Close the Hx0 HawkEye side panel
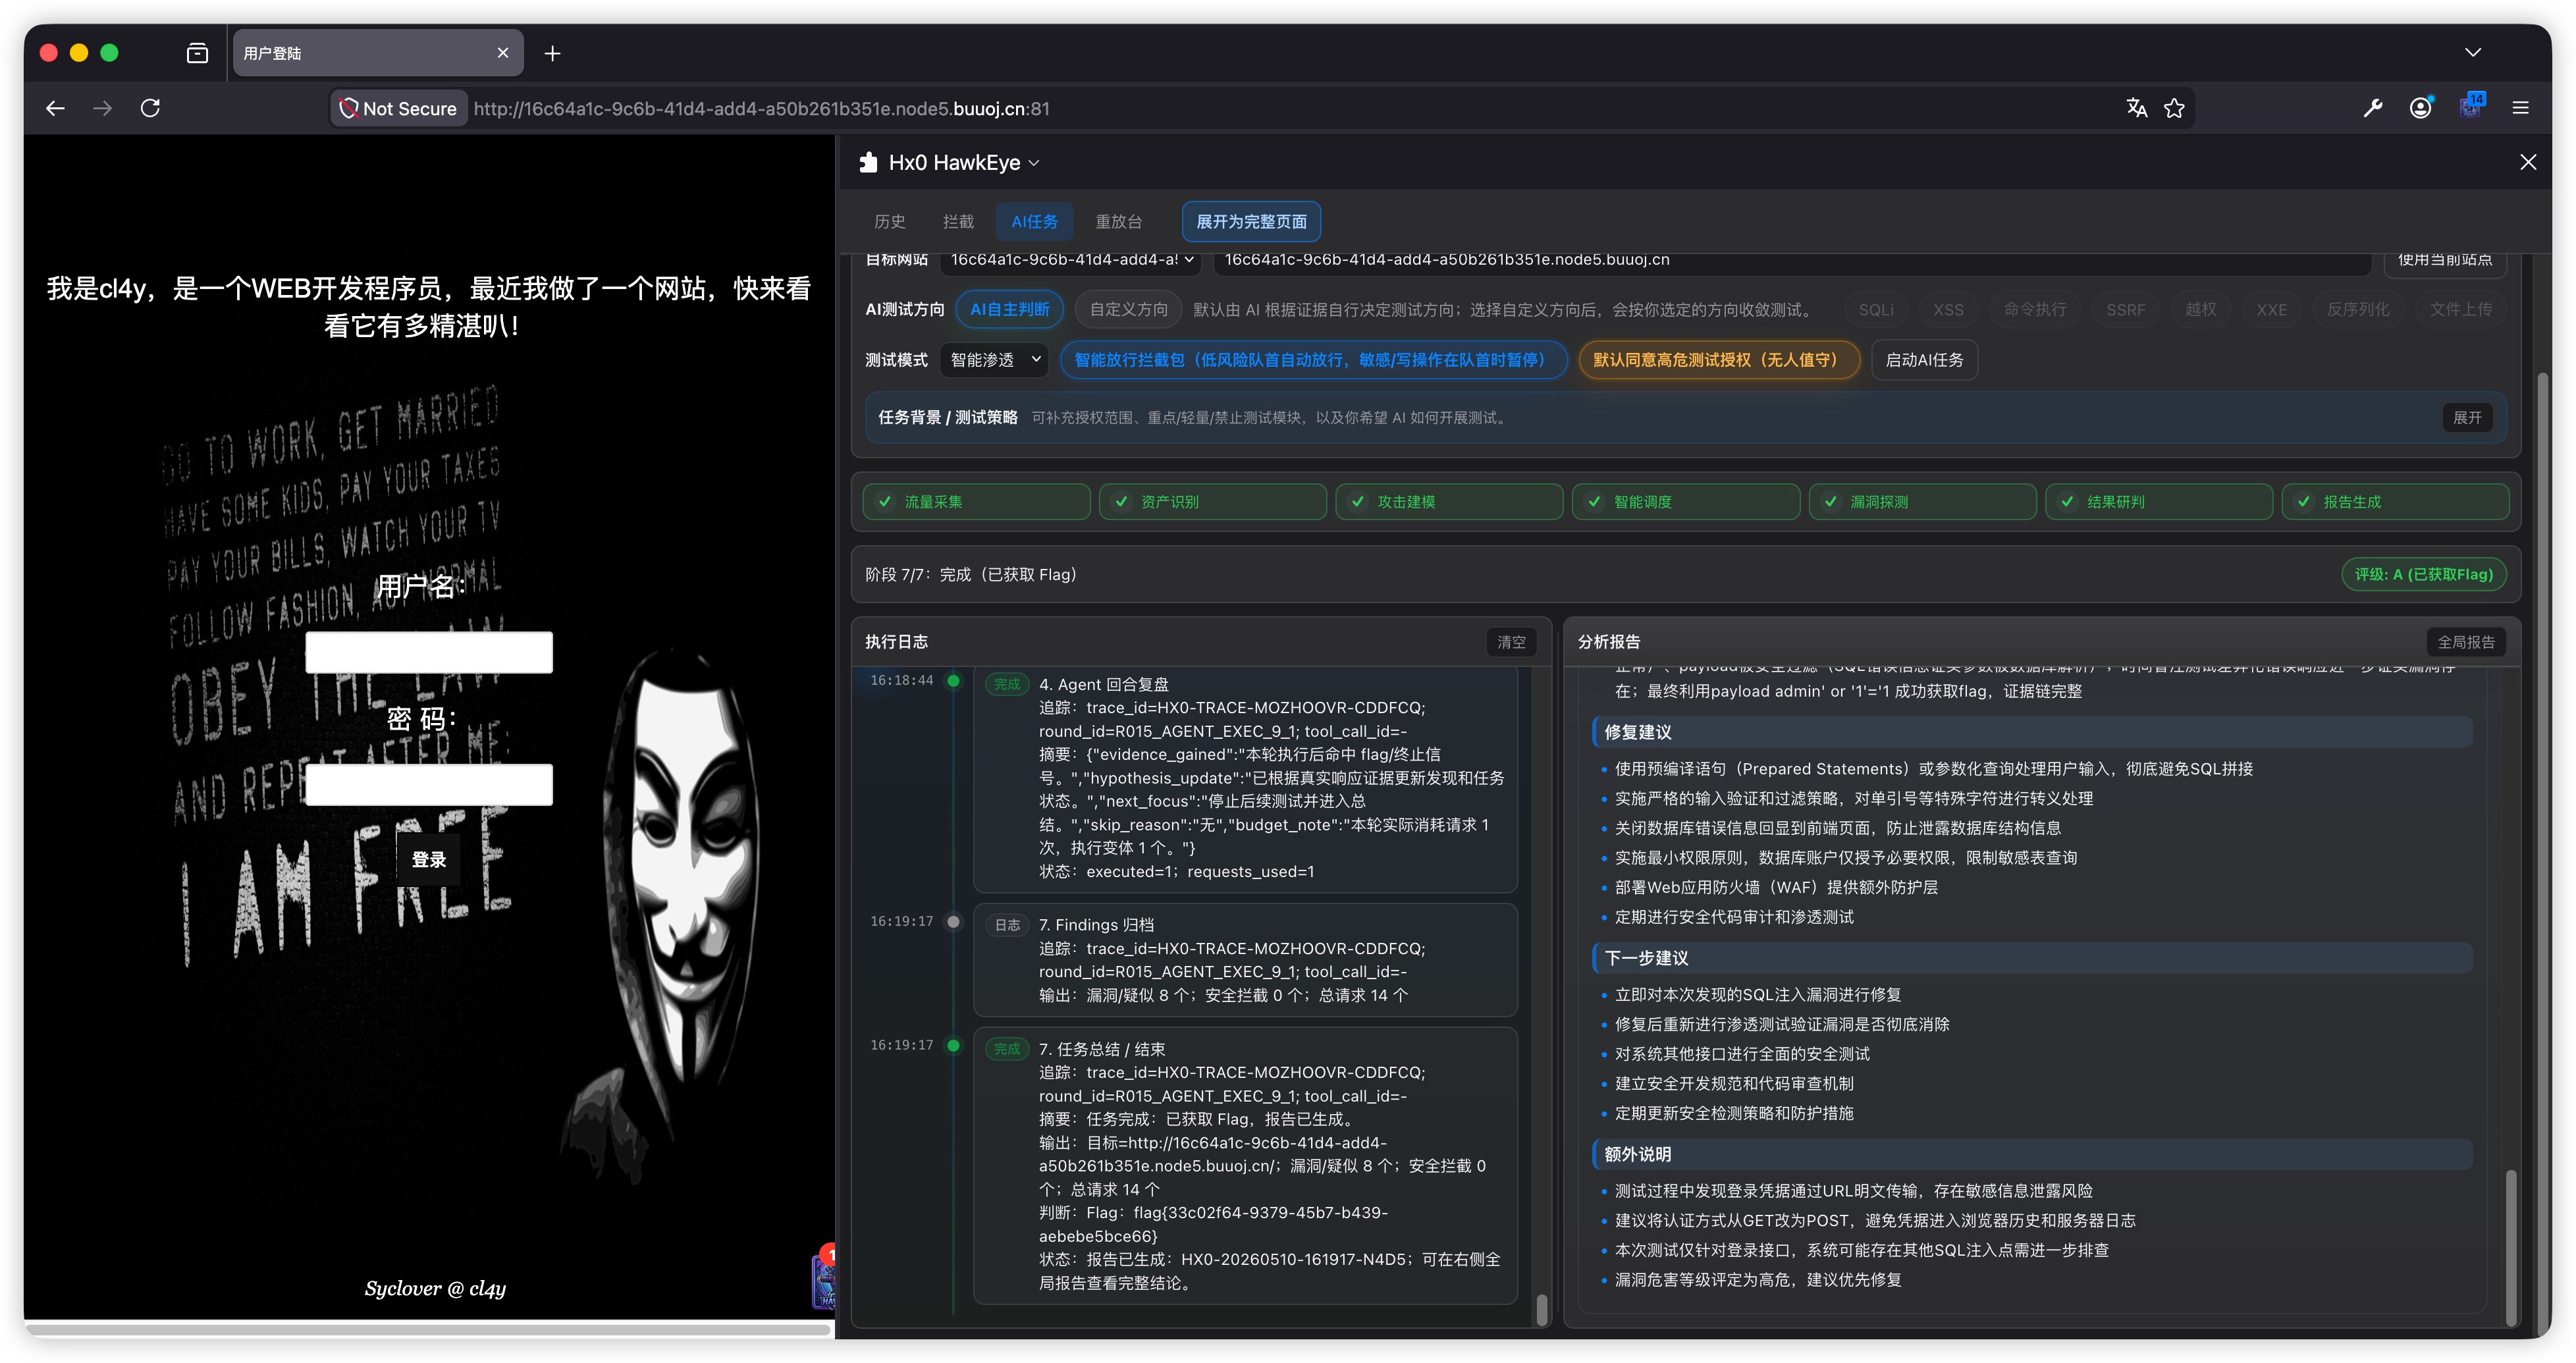The height and width of the screenshot is (1363, 2576). [x=2528, y=162]
